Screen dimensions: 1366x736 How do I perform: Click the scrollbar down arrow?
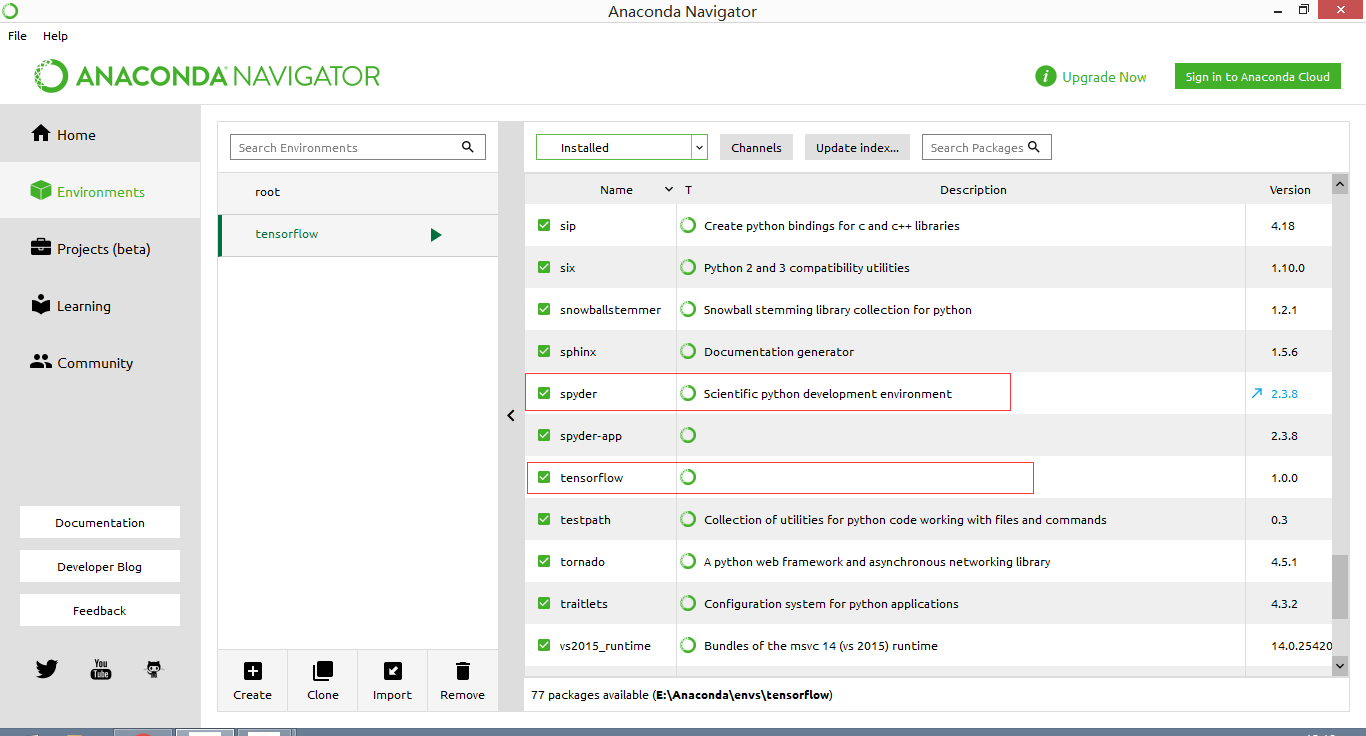[x=1340, y=665]
